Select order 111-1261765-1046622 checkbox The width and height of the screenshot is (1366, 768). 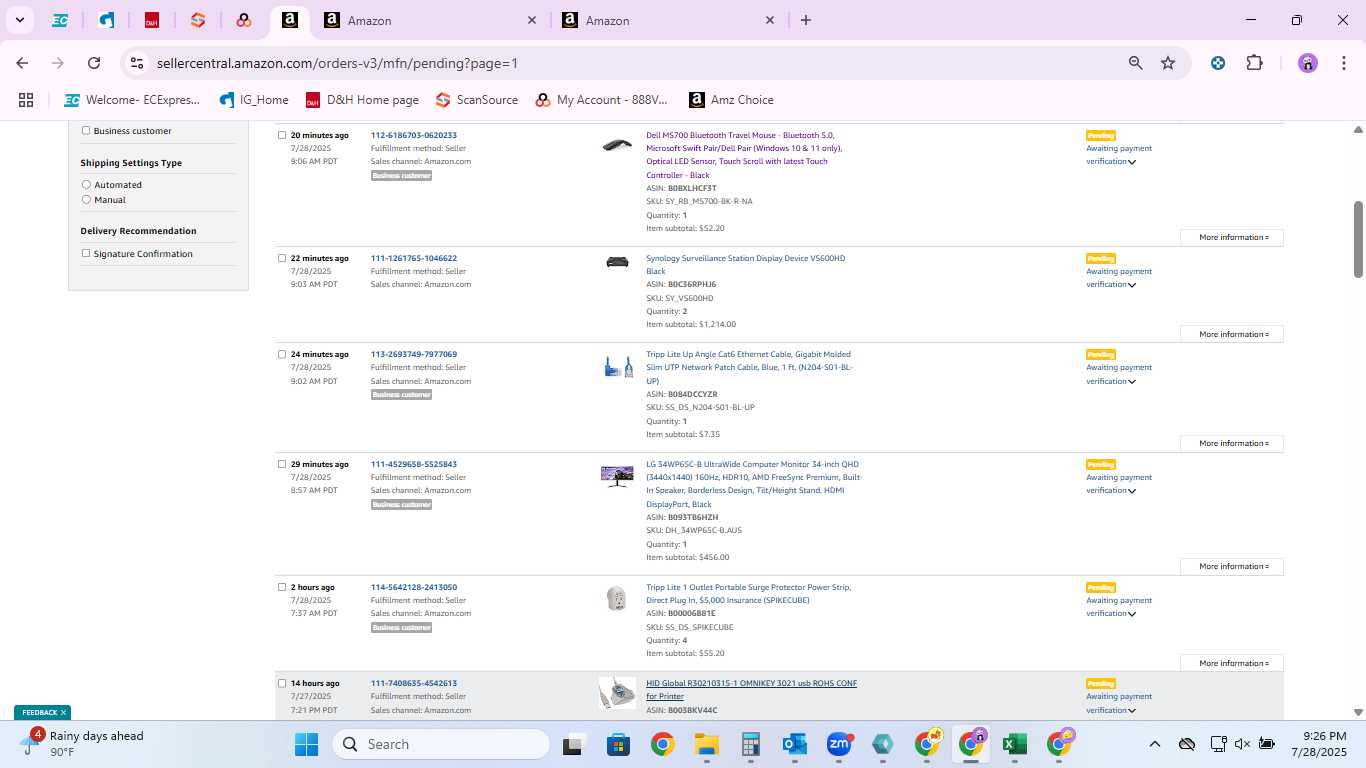pos(282,258)
